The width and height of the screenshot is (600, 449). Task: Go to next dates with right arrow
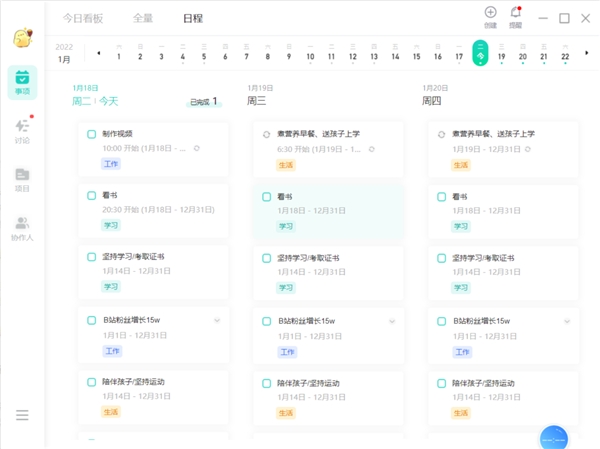pos(586,53)
